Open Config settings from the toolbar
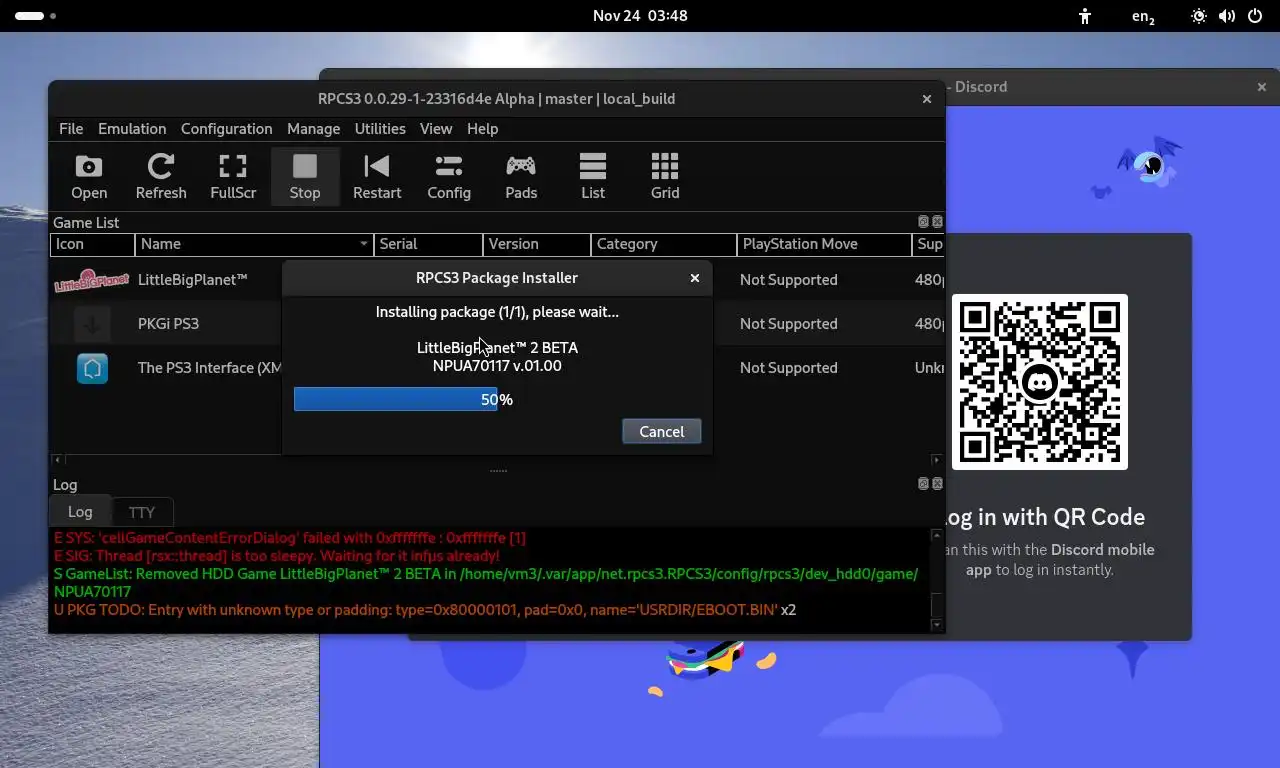1280x768 pixels. [x=449, y=177]
